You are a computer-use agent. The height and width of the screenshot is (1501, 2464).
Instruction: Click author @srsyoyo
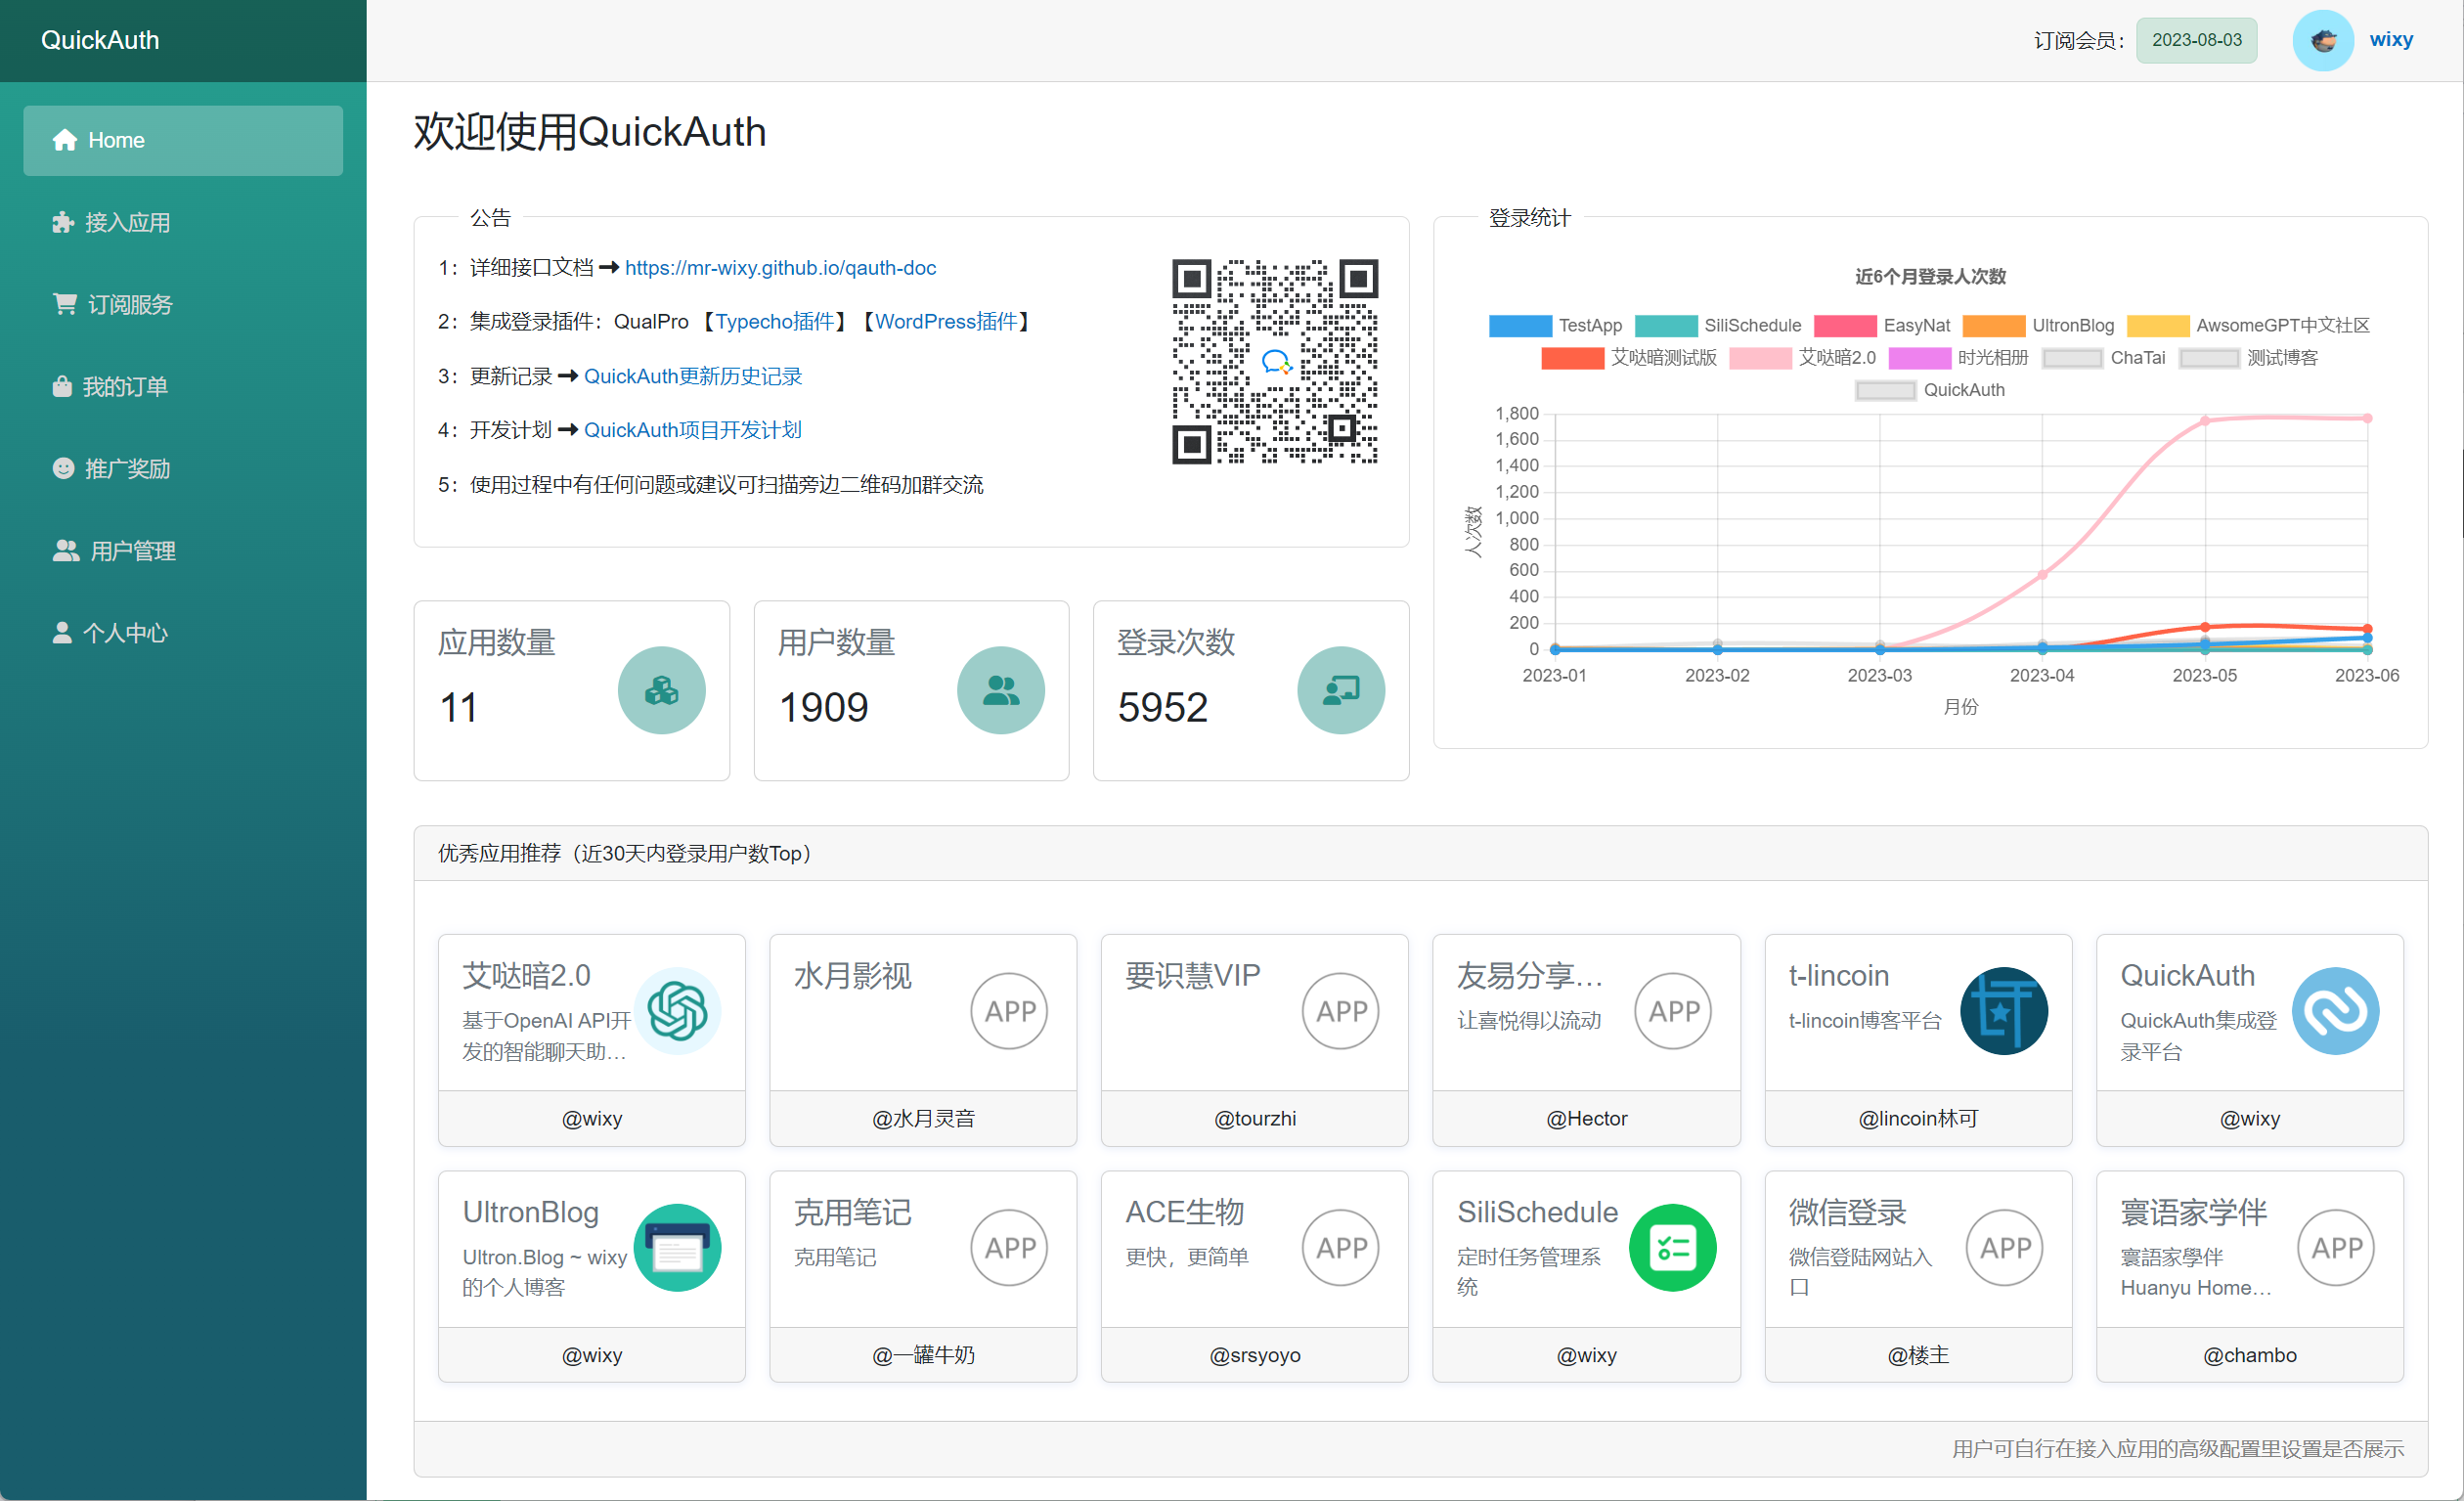pos(1254,1355)
